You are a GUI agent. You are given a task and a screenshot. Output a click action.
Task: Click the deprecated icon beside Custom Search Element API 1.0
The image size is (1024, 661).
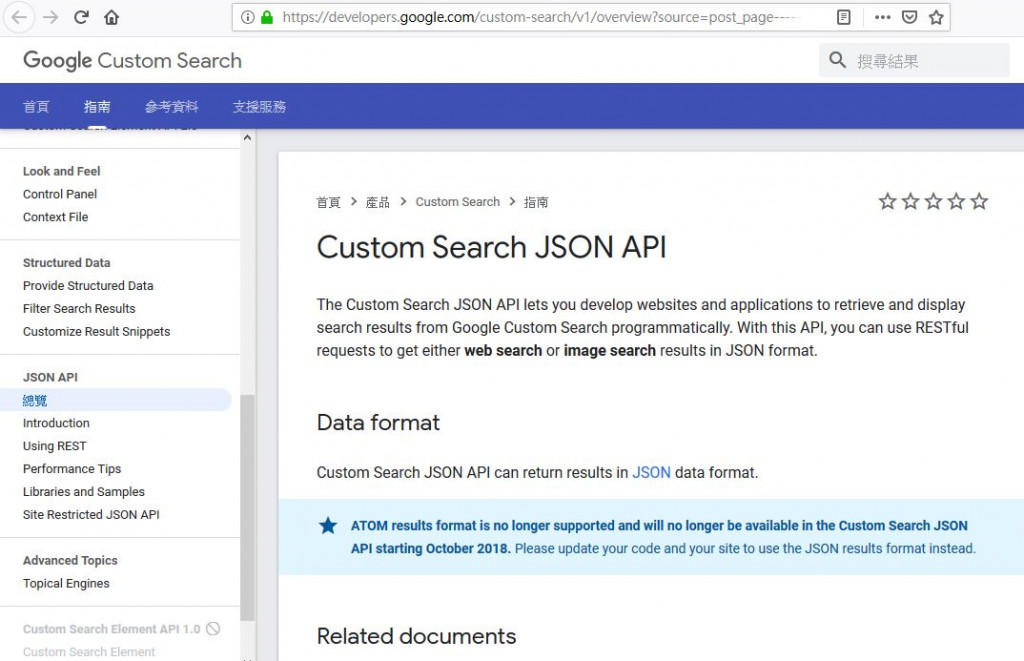[213, 628]
